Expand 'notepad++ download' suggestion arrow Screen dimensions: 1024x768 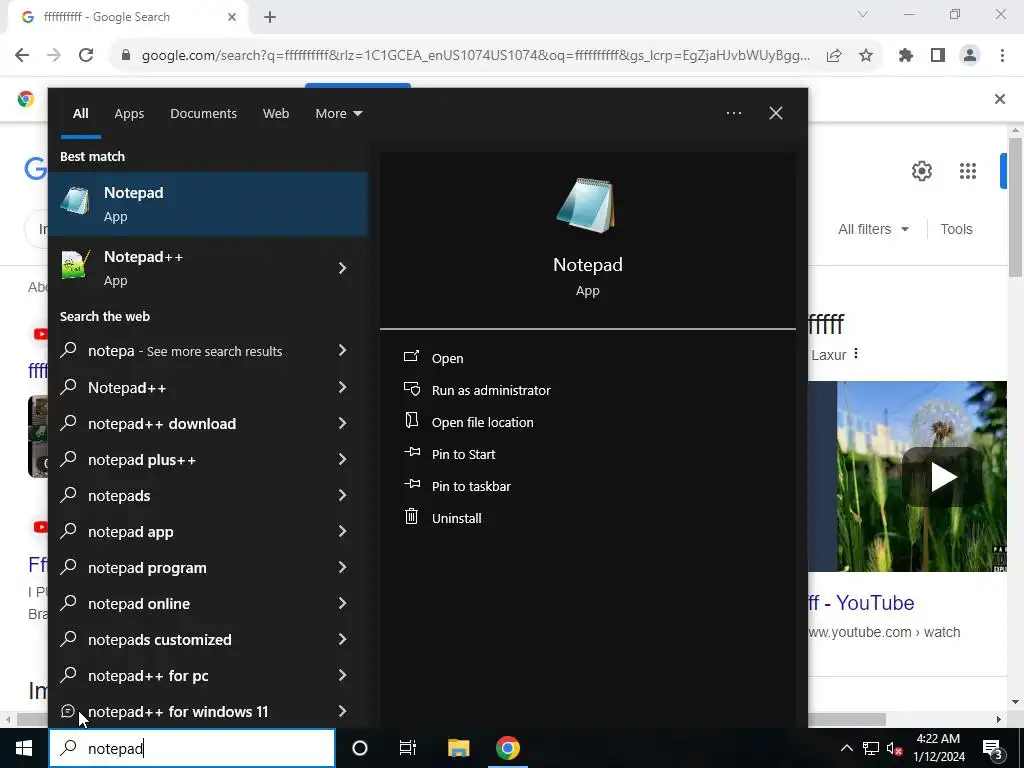pyautogui.click(x=342, y=423)
